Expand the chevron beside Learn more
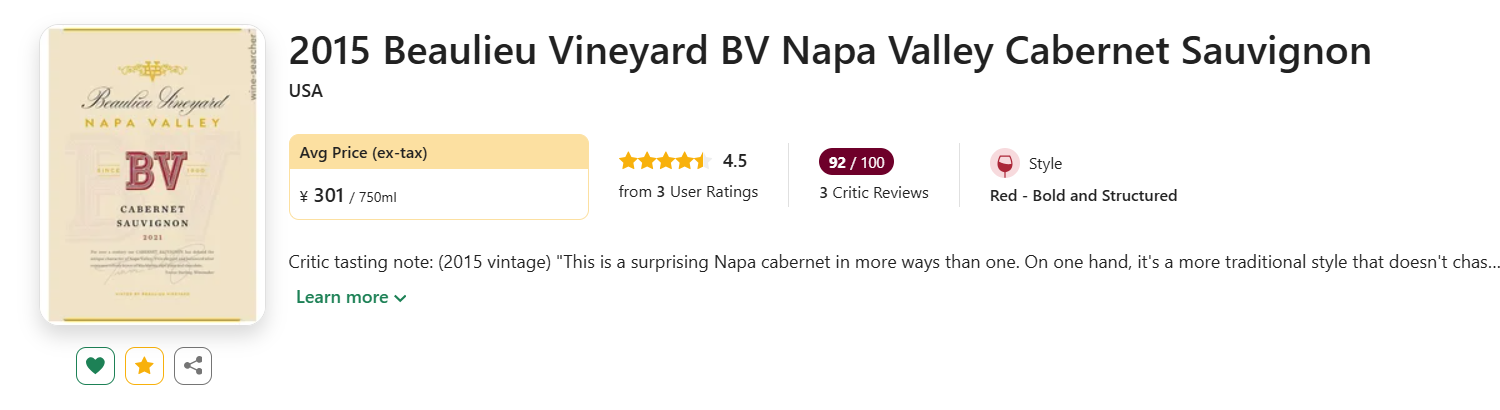This screenshot has width=1500, height=410. pyautogui.click(x=401, y=298)
